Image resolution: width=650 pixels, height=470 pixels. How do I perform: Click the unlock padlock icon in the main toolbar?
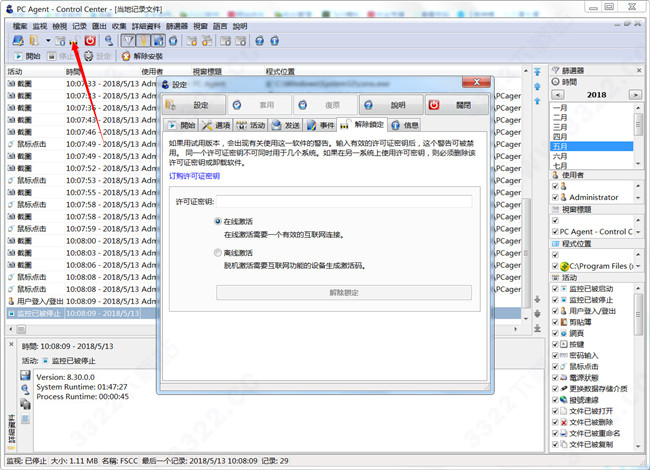point(75,41)
